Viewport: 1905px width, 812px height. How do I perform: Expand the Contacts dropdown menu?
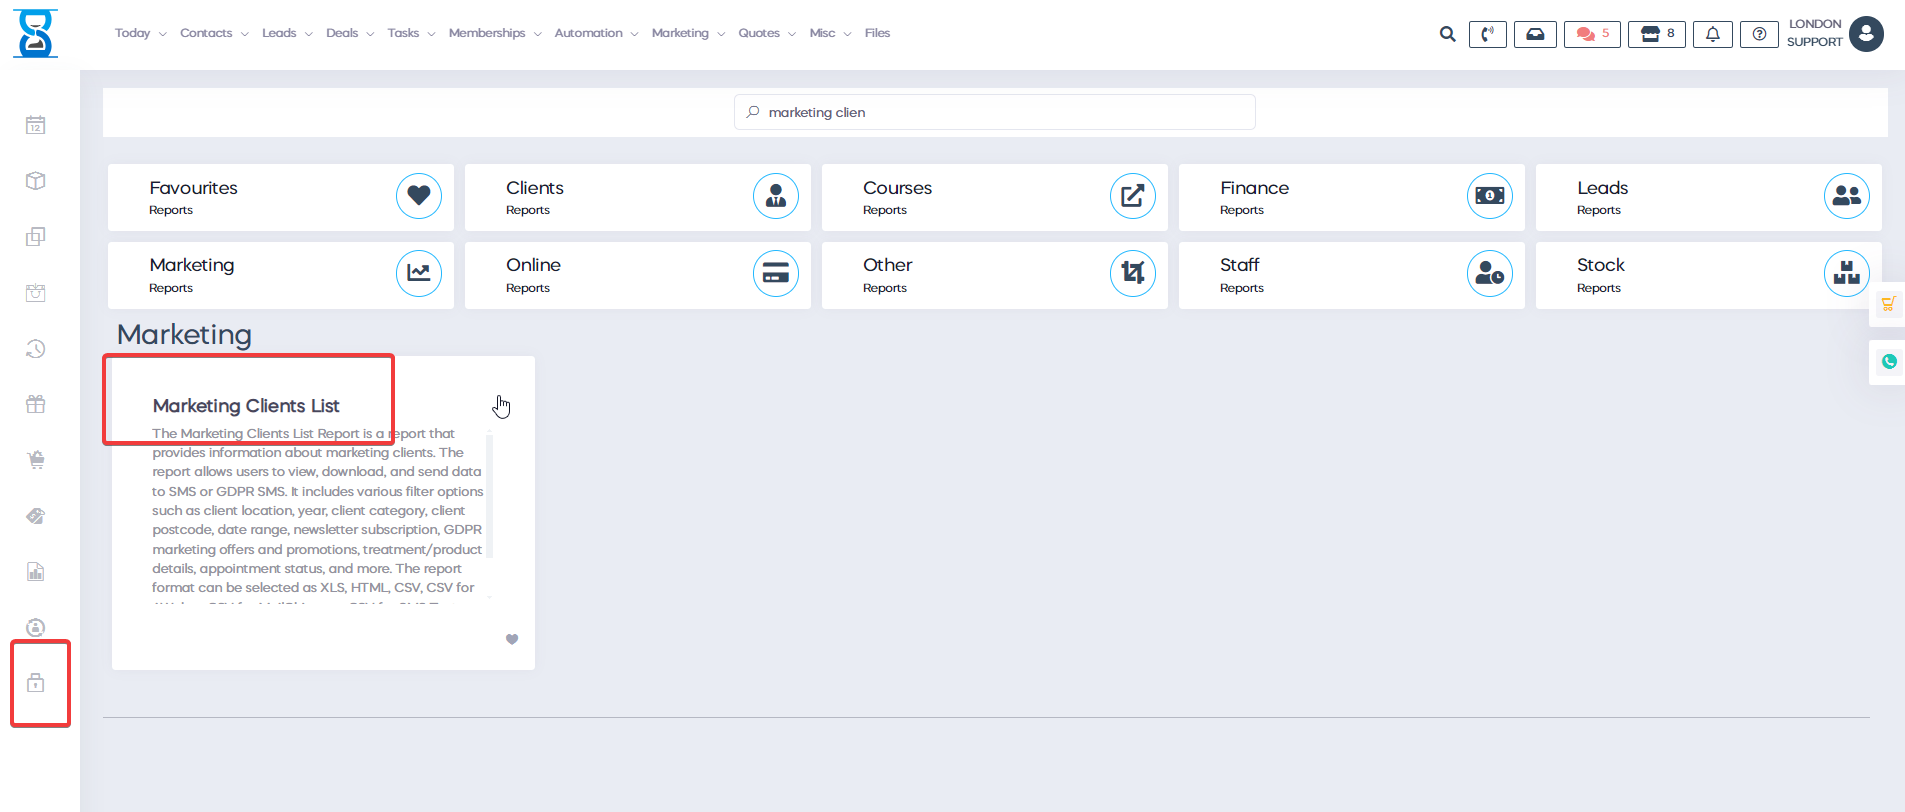(214, 33)
